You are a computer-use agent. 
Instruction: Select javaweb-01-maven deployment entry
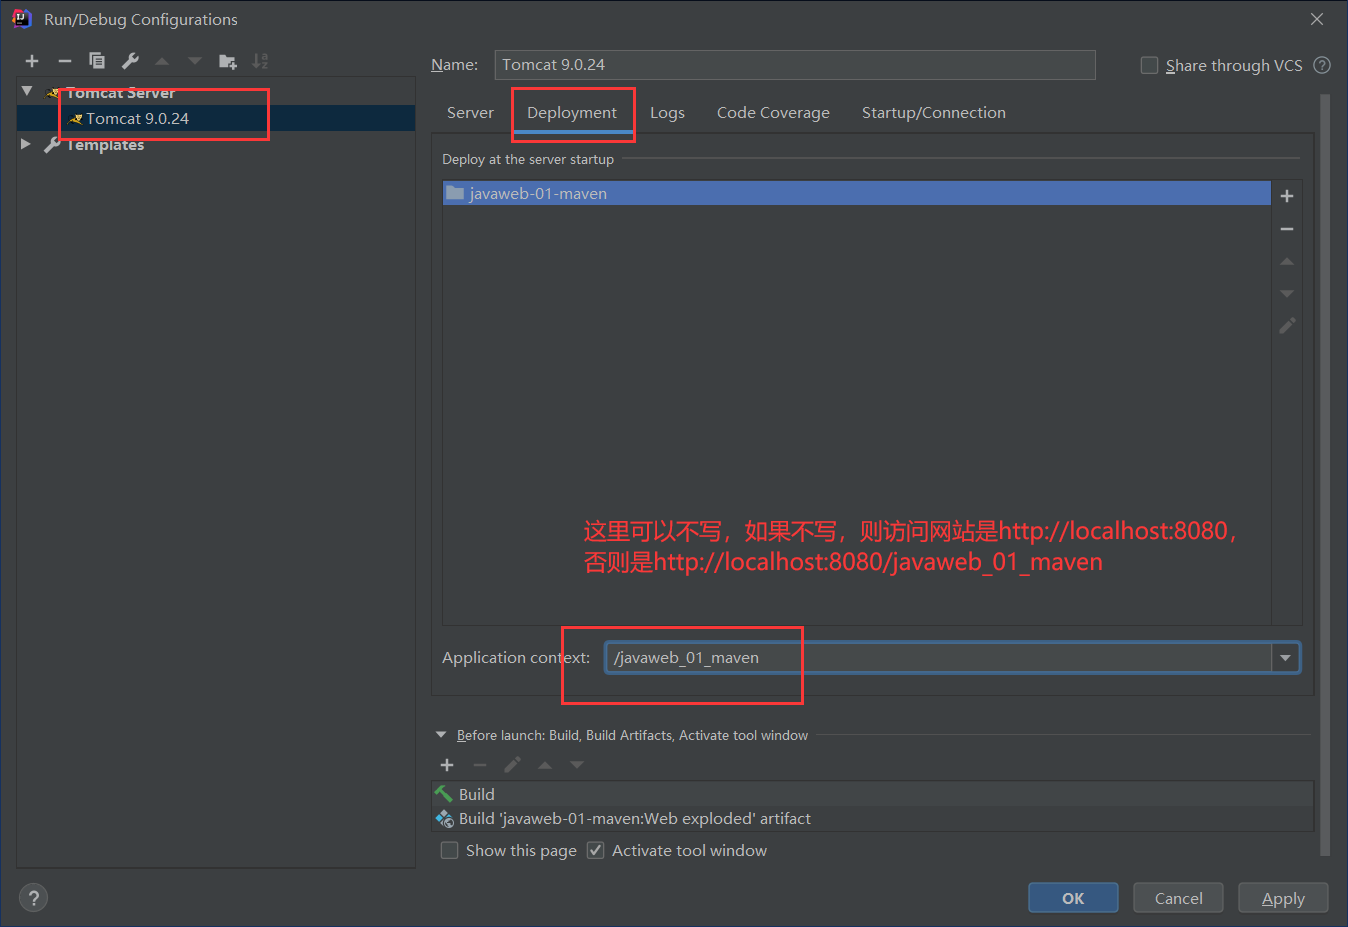(856, 193)
